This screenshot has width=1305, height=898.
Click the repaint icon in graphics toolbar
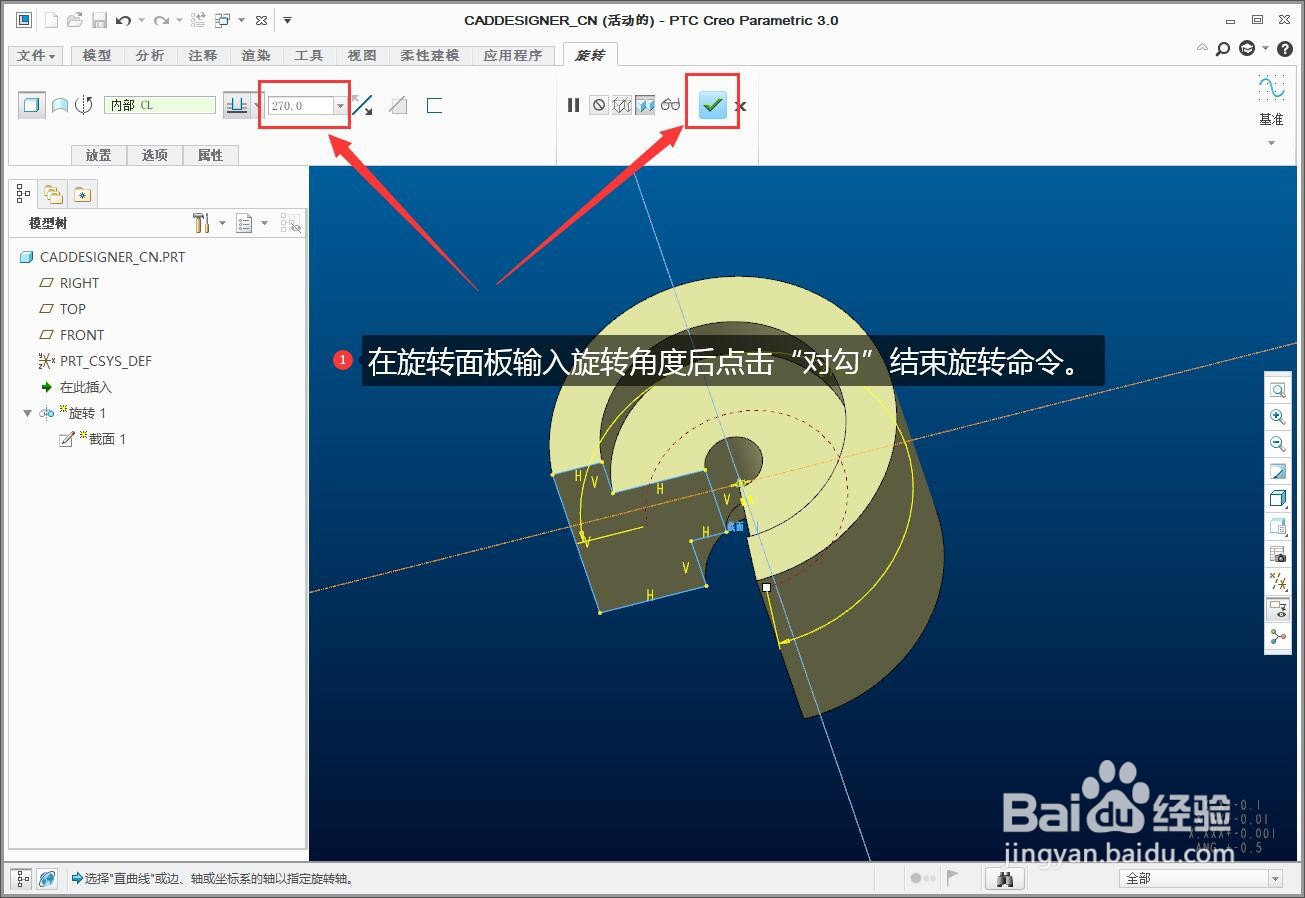[1277, 471]
